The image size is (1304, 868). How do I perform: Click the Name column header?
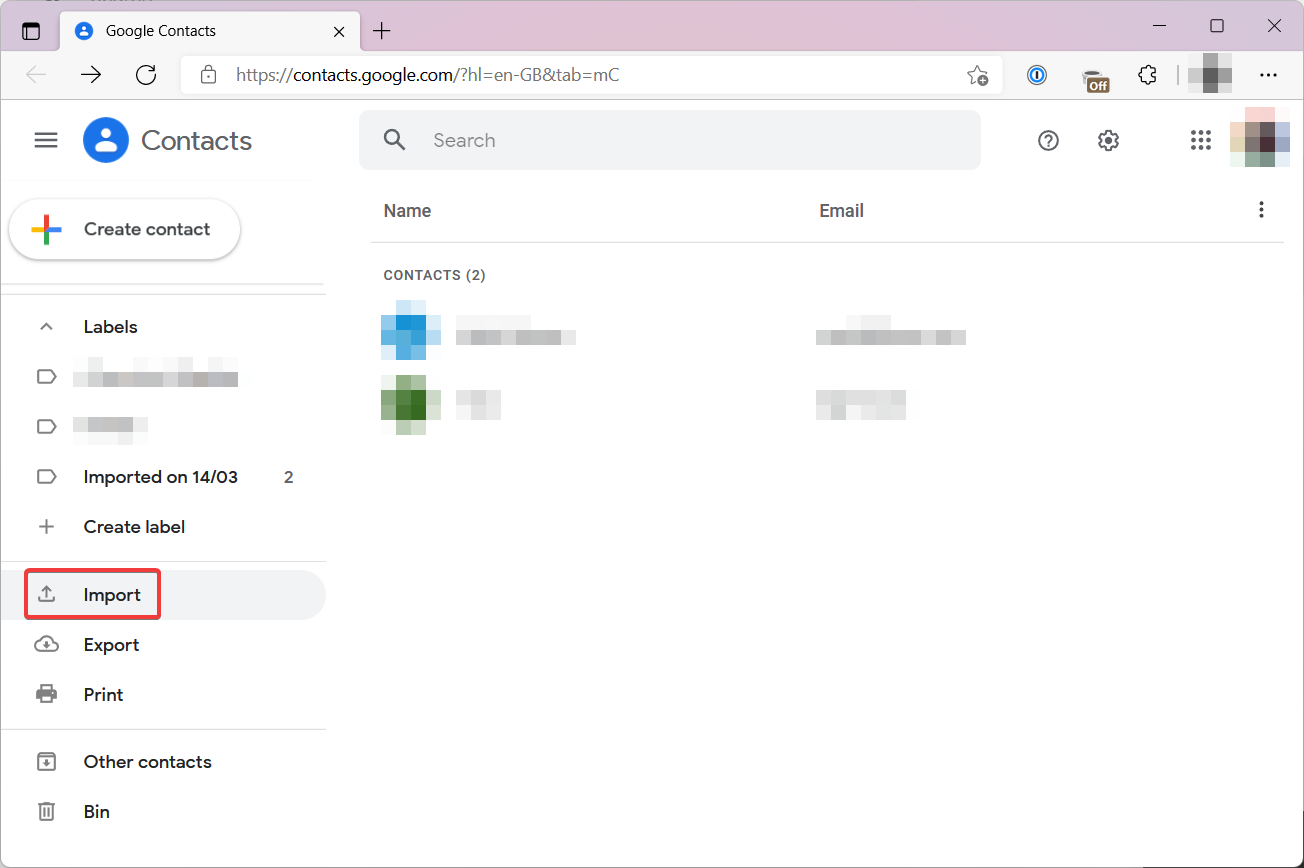(407, 211)
